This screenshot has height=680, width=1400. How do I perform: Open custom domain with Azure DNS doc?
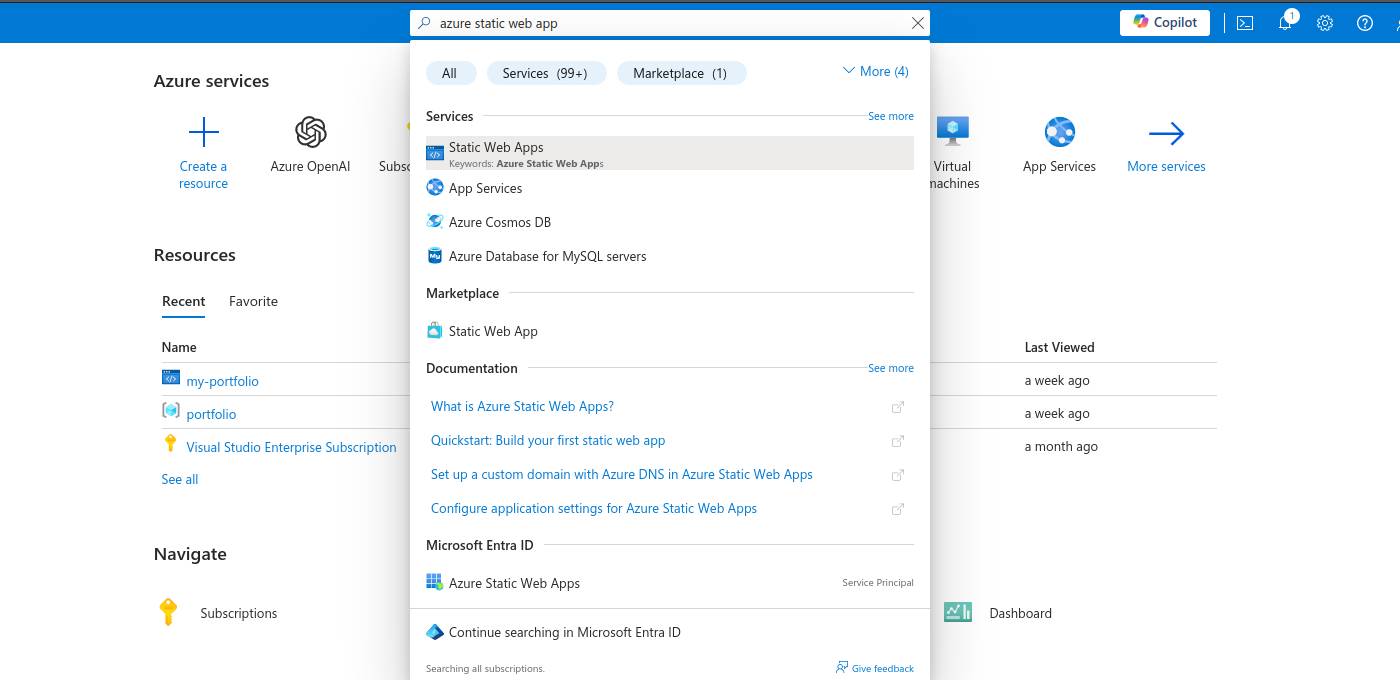(622, 474)
